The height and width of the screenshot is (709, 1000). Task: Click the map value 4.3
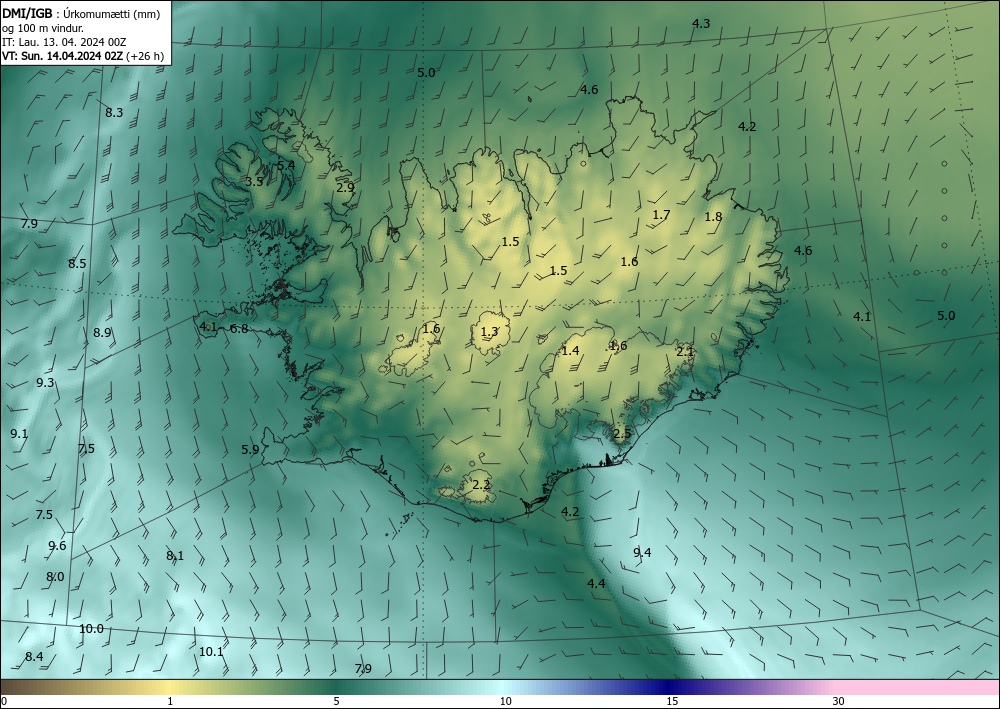click(x=701, y=24)
